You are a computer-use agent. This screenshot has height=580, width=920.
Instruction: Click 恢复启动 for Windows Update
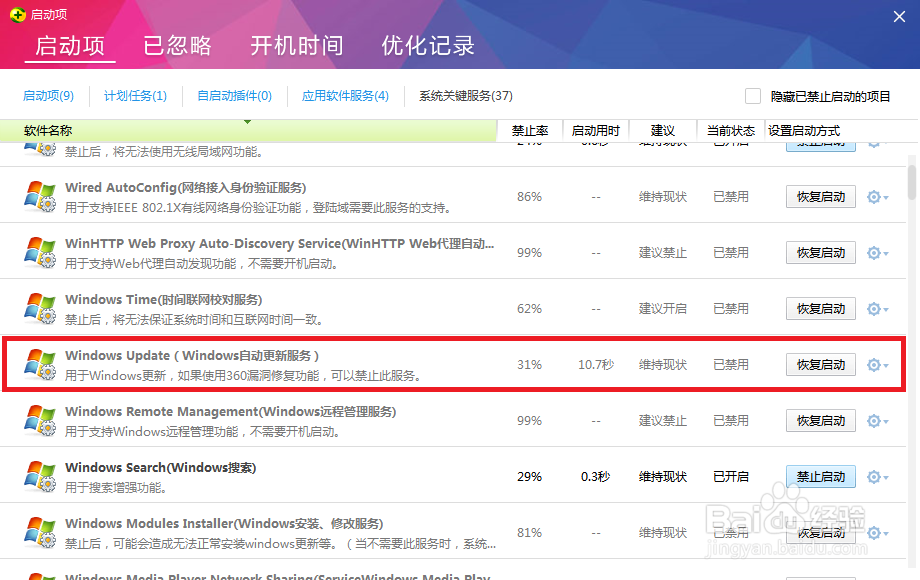coord(821,365)
